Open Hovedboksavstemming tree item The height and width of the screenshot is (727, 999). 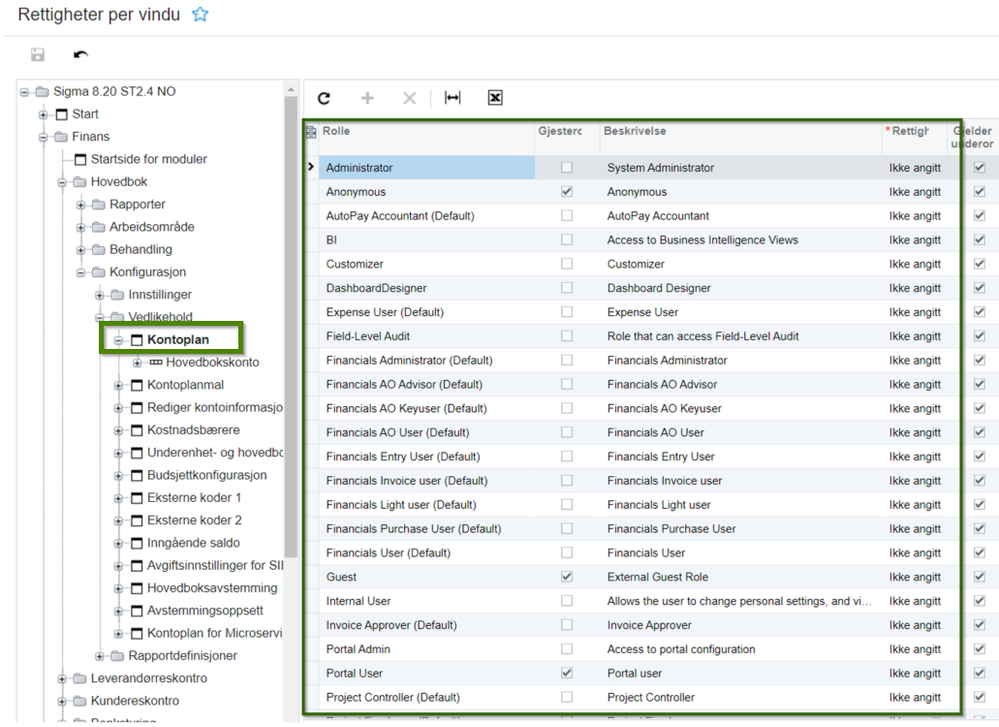(x=212, y=588)
